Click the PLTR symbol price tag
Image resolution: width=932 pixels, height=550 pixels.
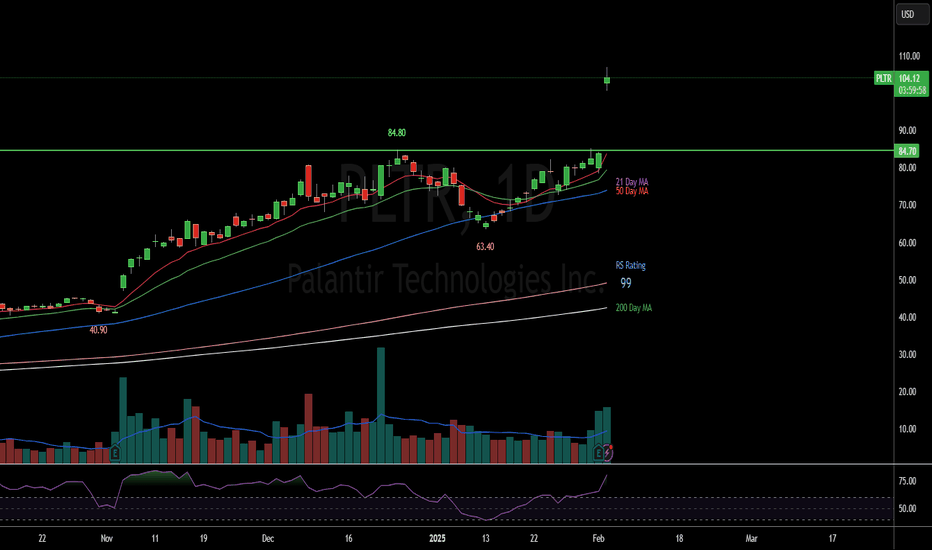pos(883,78)
